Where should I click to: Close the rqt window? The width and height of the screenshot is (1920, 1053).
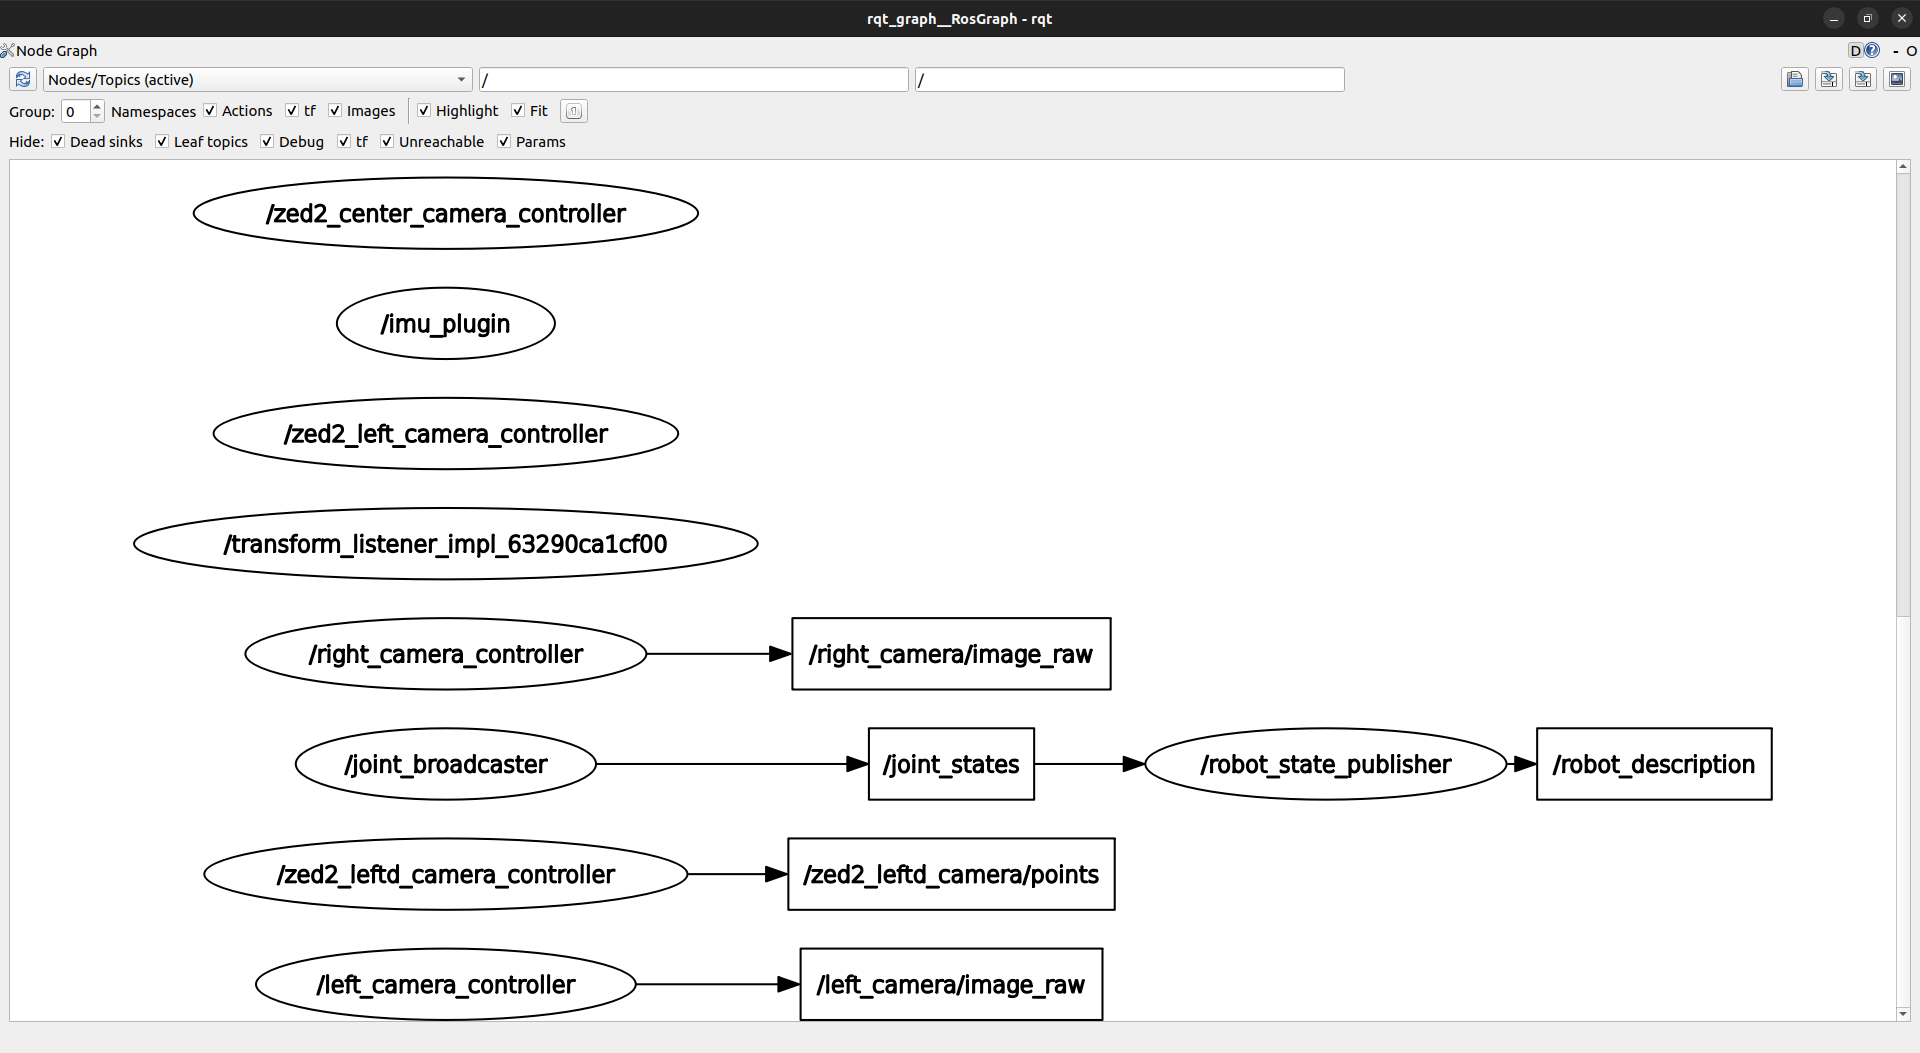(x=1901, y=18)
